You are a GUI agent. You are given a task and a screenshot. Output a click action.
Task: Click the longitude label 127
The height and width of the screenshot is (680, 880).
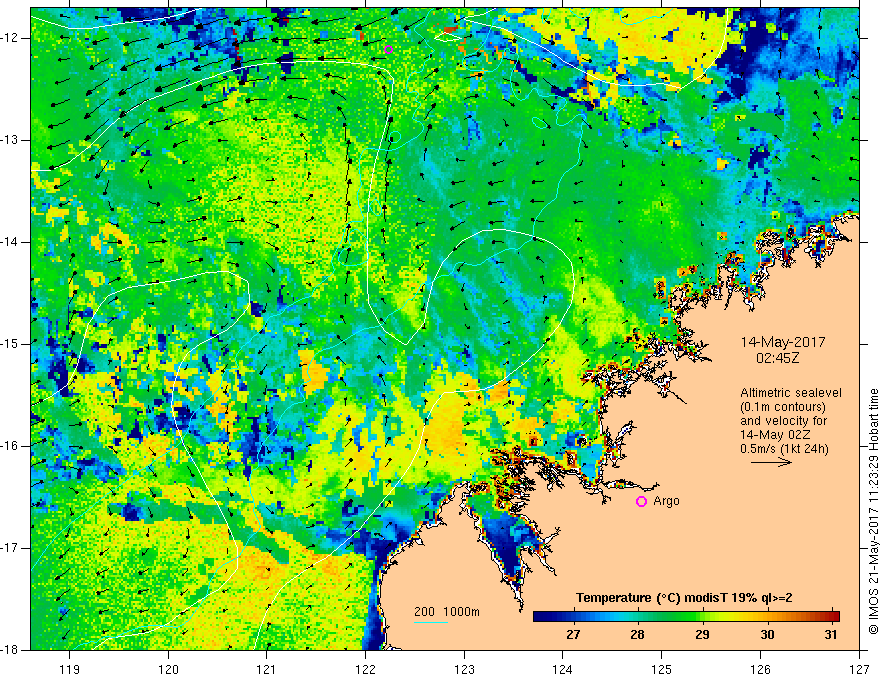point(859,669)
